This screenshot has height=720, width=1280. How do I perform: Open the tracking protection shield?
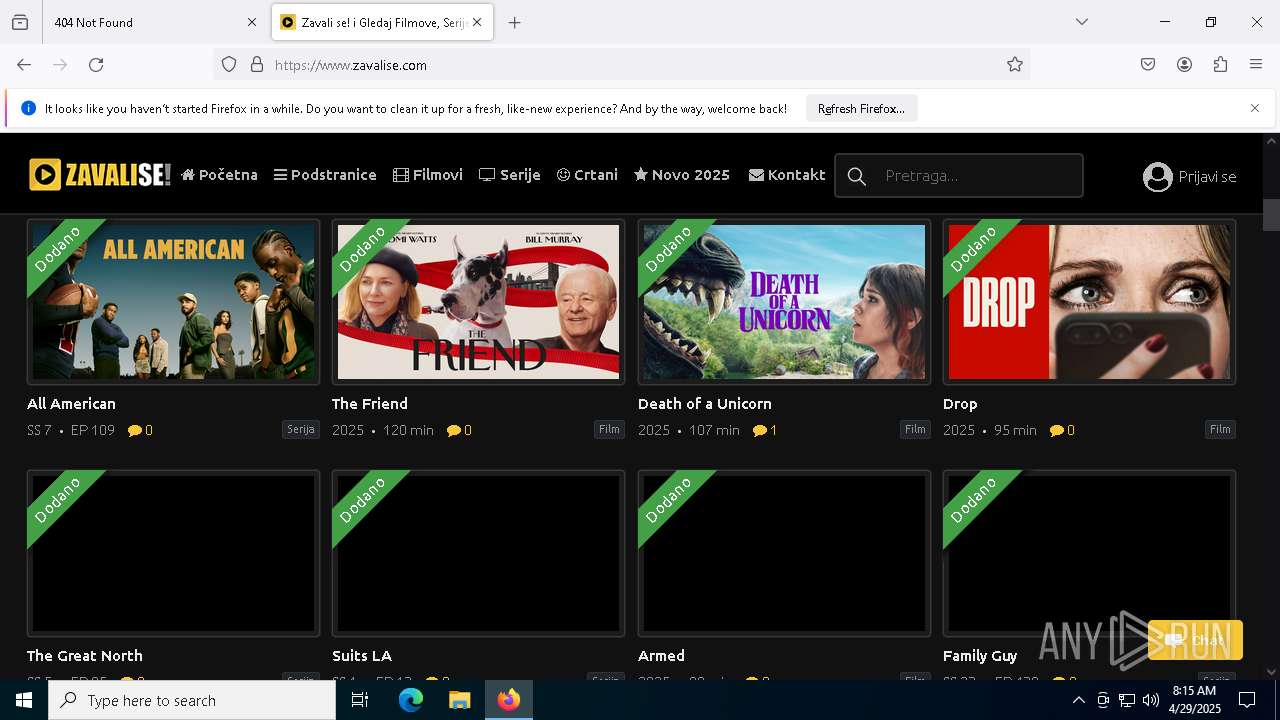tap(229, 65)
